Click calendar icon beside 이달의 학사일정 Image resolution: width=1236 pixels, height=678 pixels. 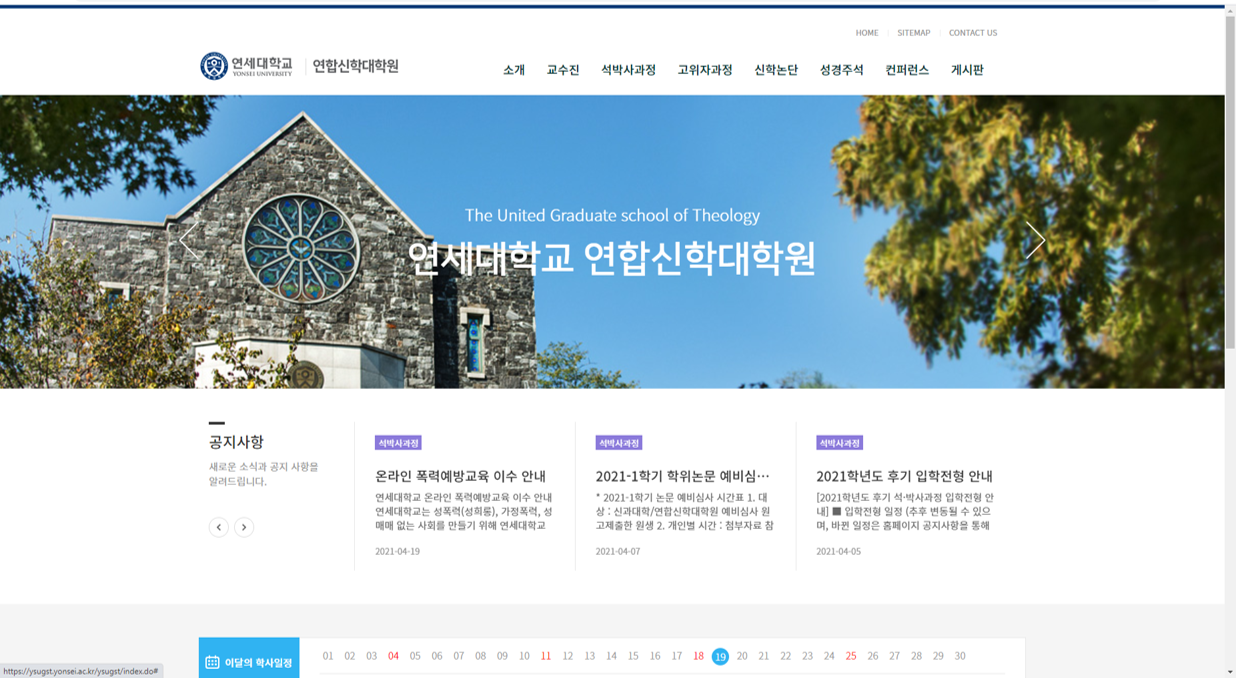pos(212,662)
